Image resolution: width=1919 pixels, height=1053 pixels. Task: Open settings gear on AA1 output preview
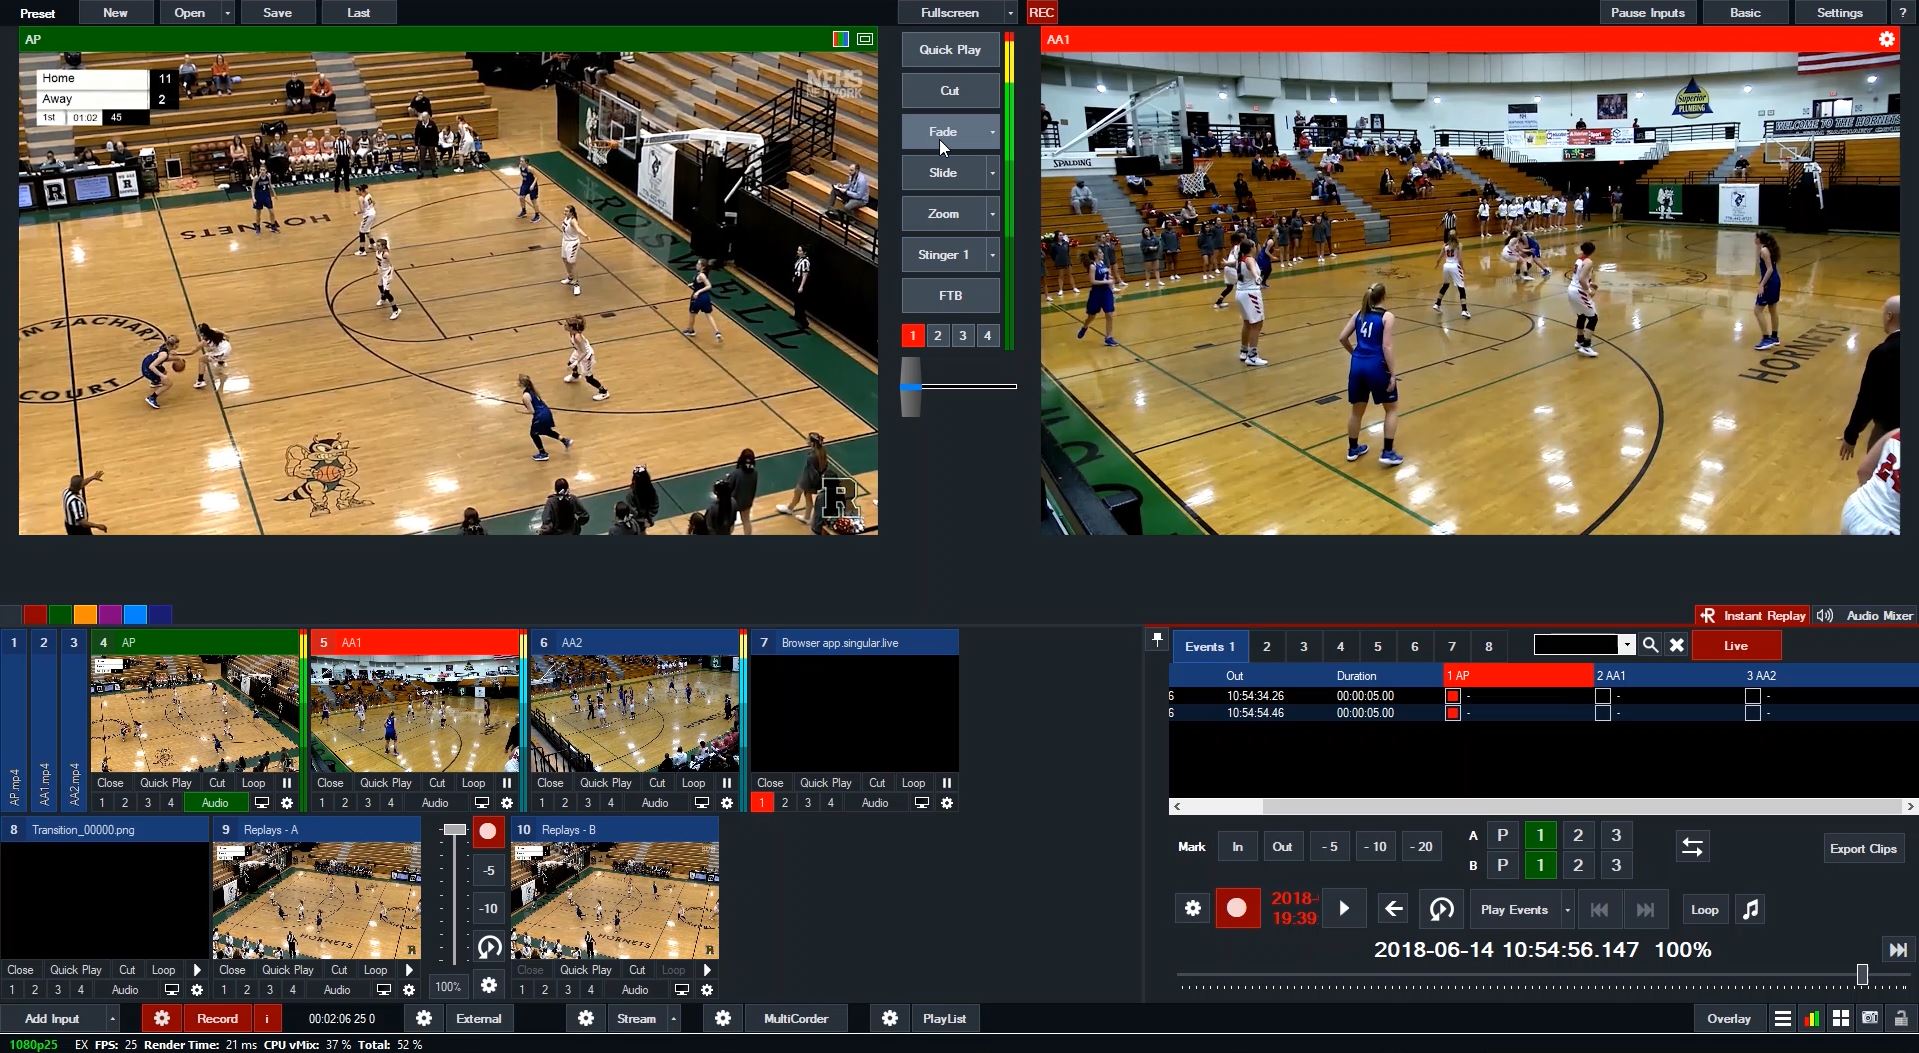click(1886, 39)
